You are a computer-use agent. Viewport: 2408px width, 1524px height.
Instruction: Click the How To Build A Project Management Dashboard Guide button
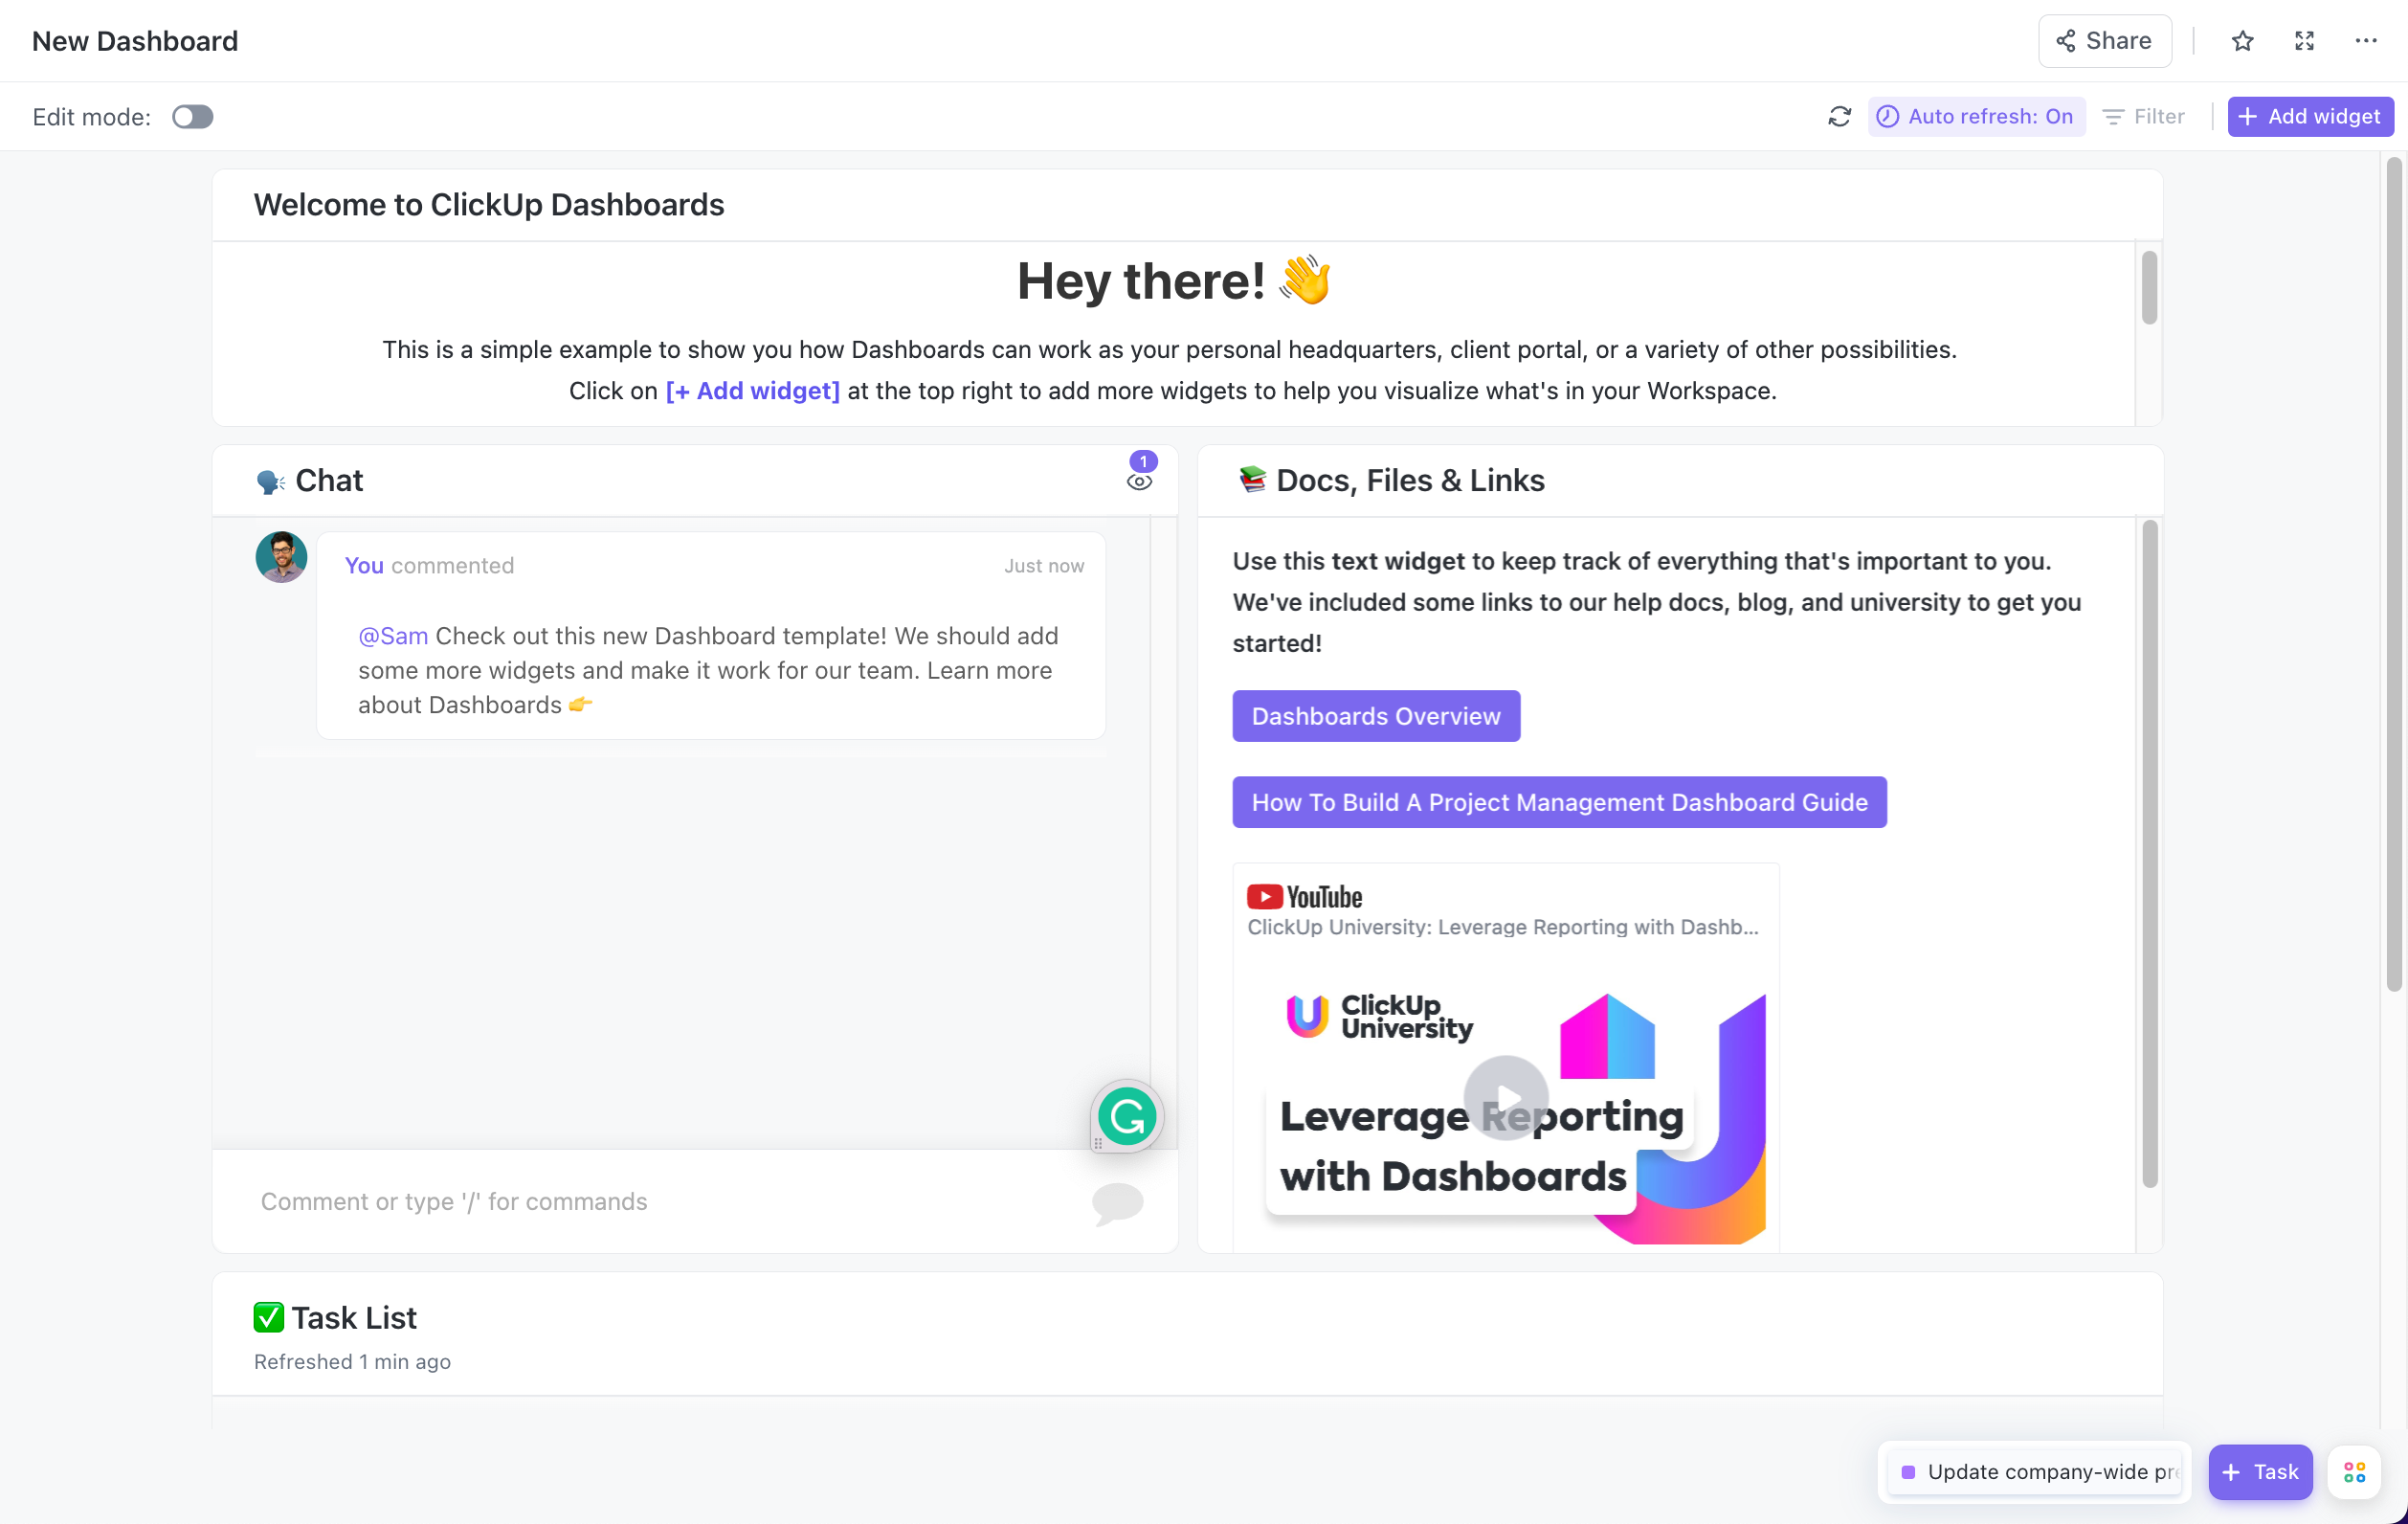[1560, 802]
